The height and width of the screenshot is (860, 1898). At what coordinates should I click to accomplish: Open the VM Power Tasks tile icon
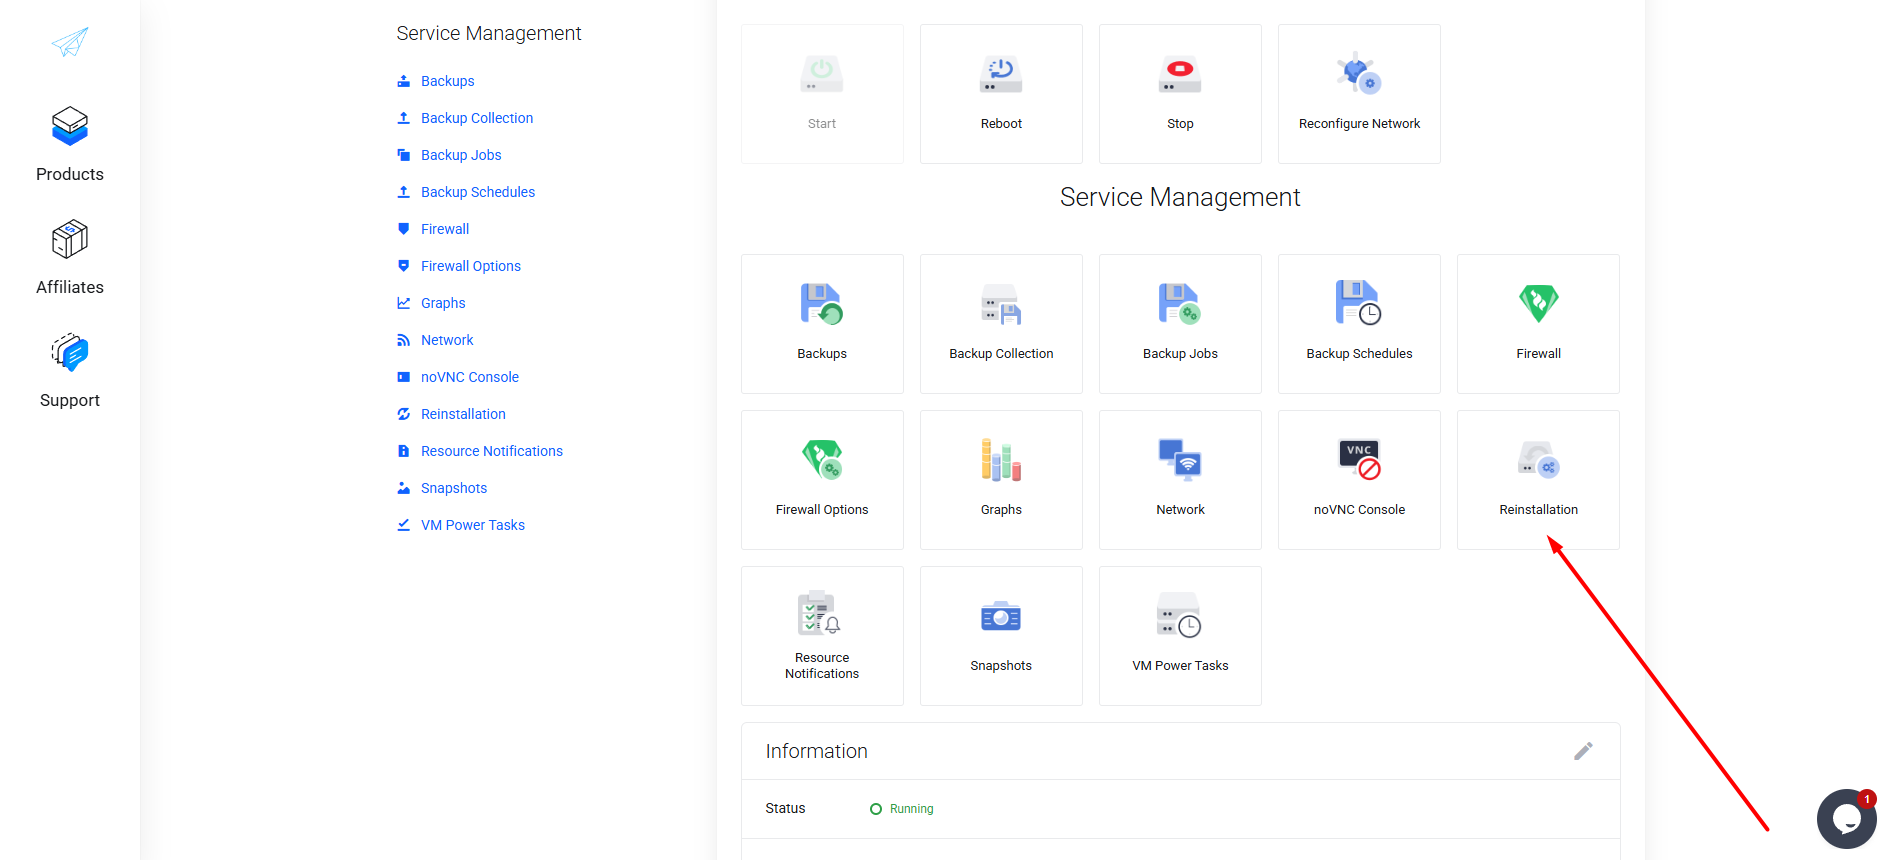click(x=1180, y=616)
